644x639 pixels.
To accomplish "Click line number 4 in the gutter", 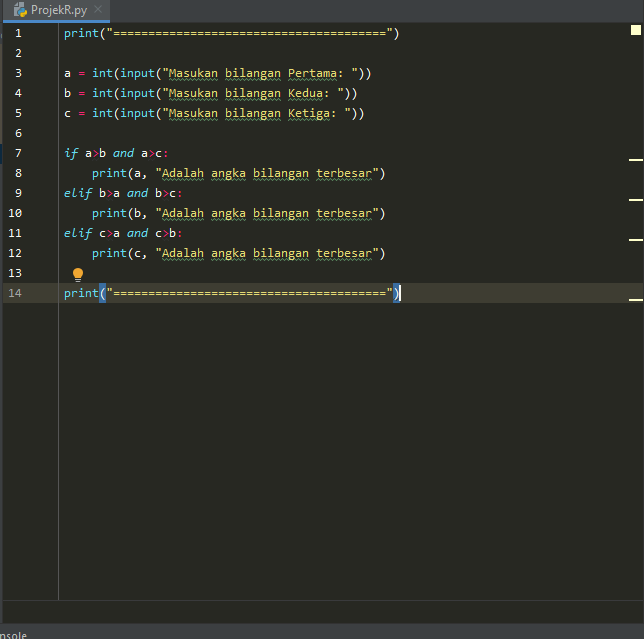I will click(18, 93).
